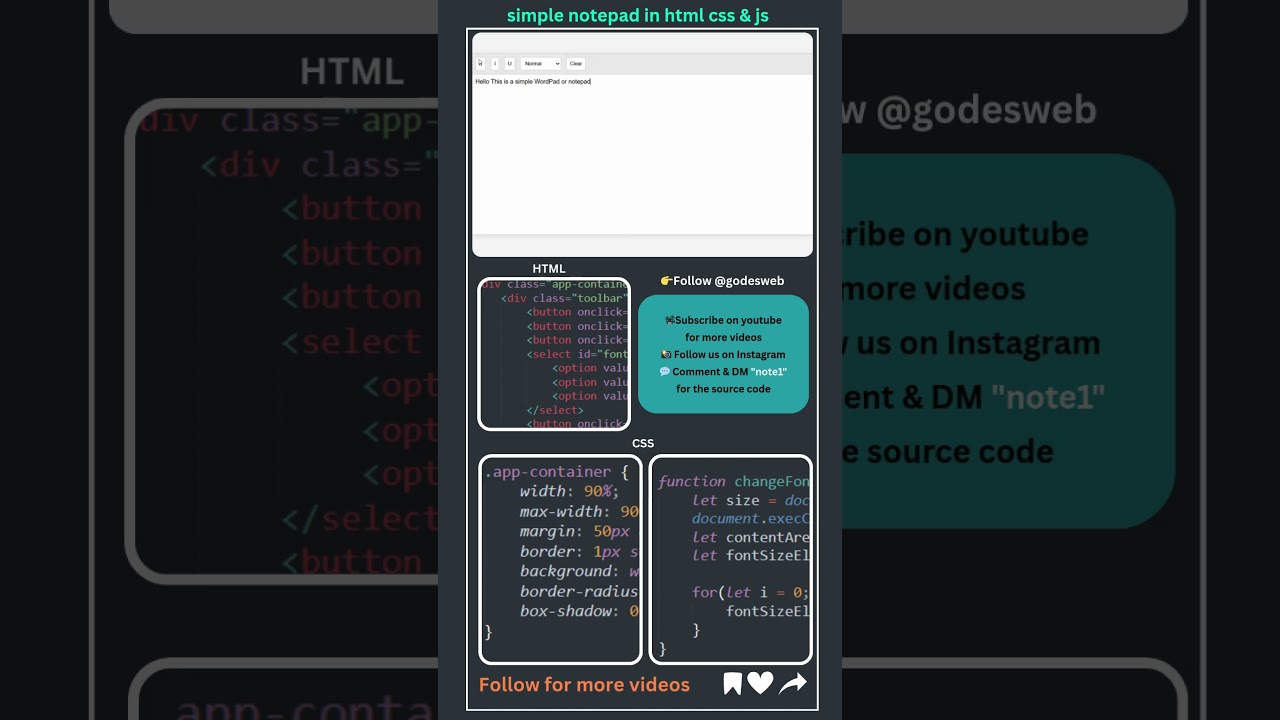Open the Normal font size dropdown
This screenshot has width=1280, height=720.
[541, 63]
